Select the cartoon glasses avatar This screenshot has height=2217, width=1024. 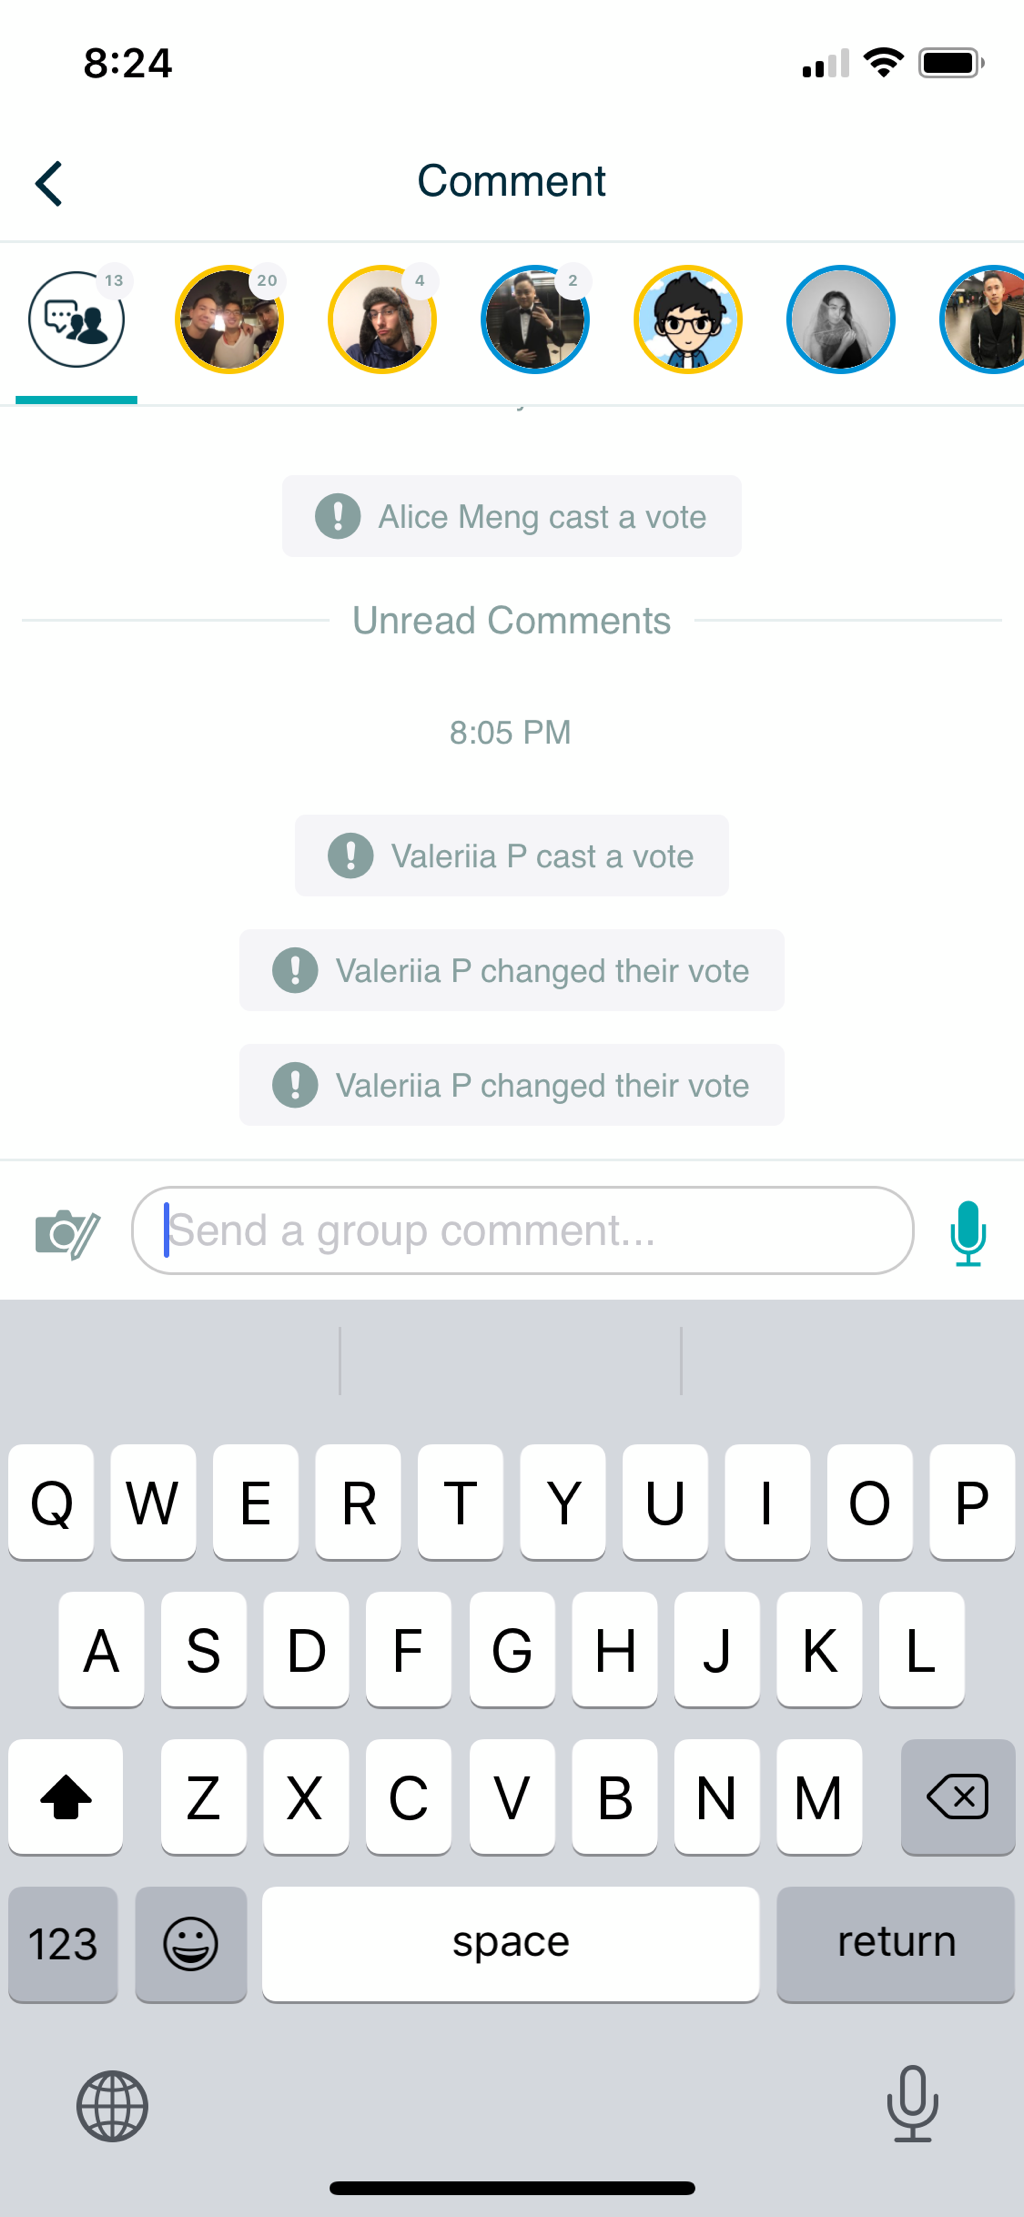click(x=688, y=320)
